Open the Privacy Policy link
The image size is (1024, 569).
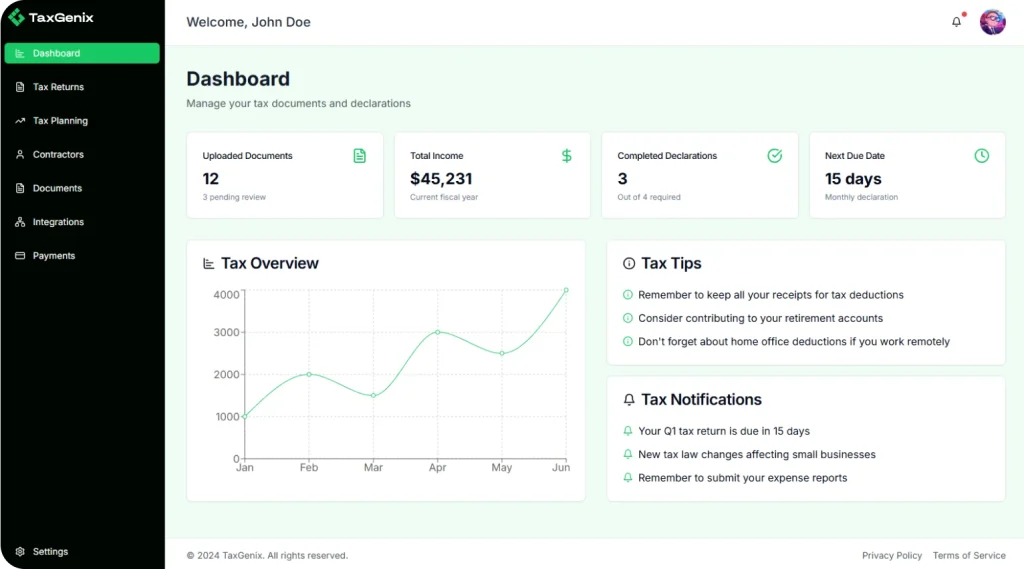point(892,555)
